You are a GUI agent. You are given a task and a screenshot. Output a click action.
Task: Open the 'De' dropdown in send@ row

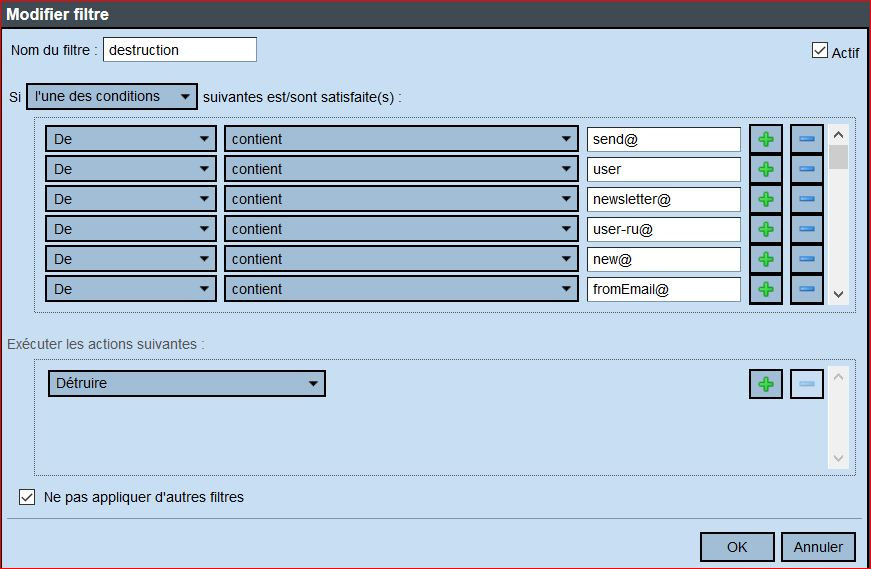(131, 139)
